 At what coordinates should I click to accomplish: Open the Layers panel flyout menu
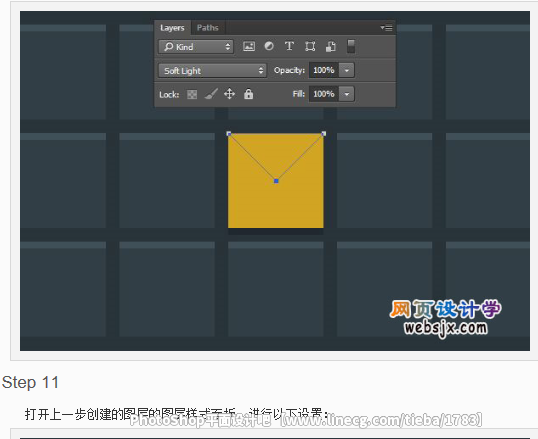[386, 28]
